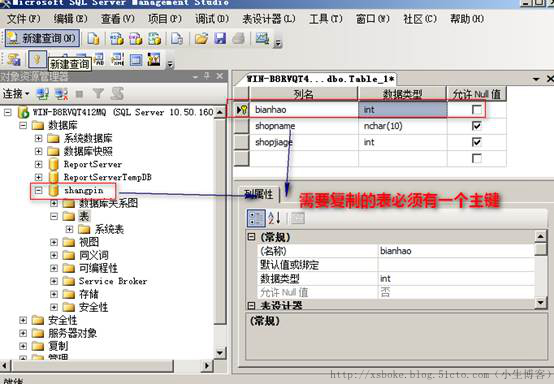Select the Alphabetical A-Z sort icon in properties
Viewport: 554px width, 384px height.
pos(275,218)
